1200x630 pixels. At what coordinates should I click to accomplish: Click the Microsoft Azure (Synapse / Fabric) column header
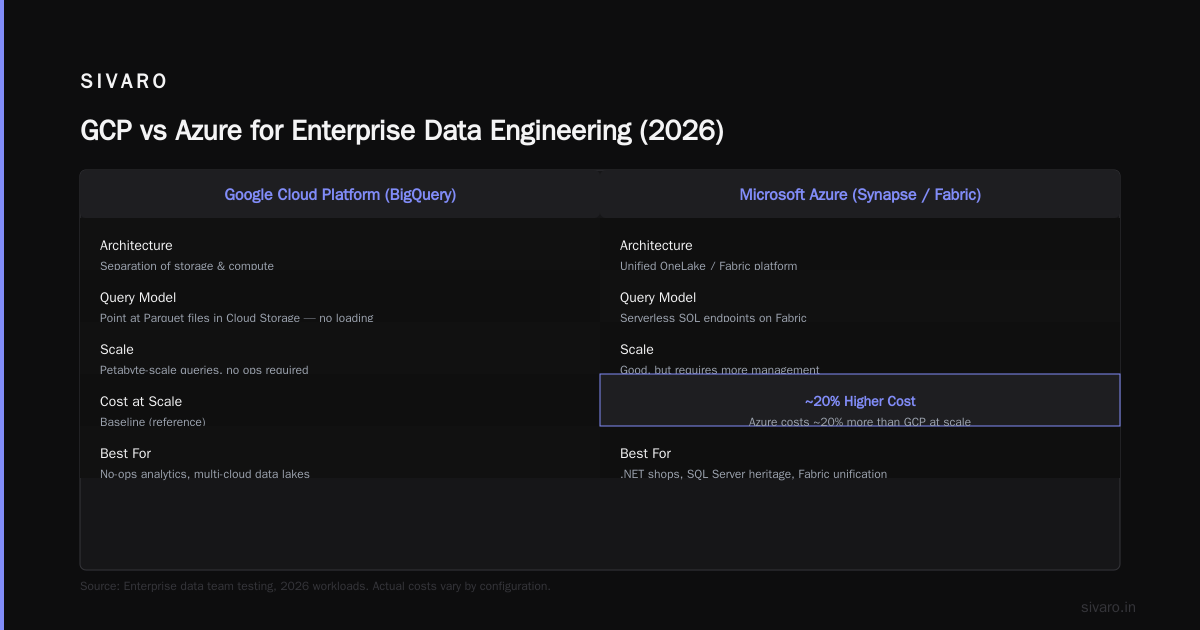coord(860,194)
